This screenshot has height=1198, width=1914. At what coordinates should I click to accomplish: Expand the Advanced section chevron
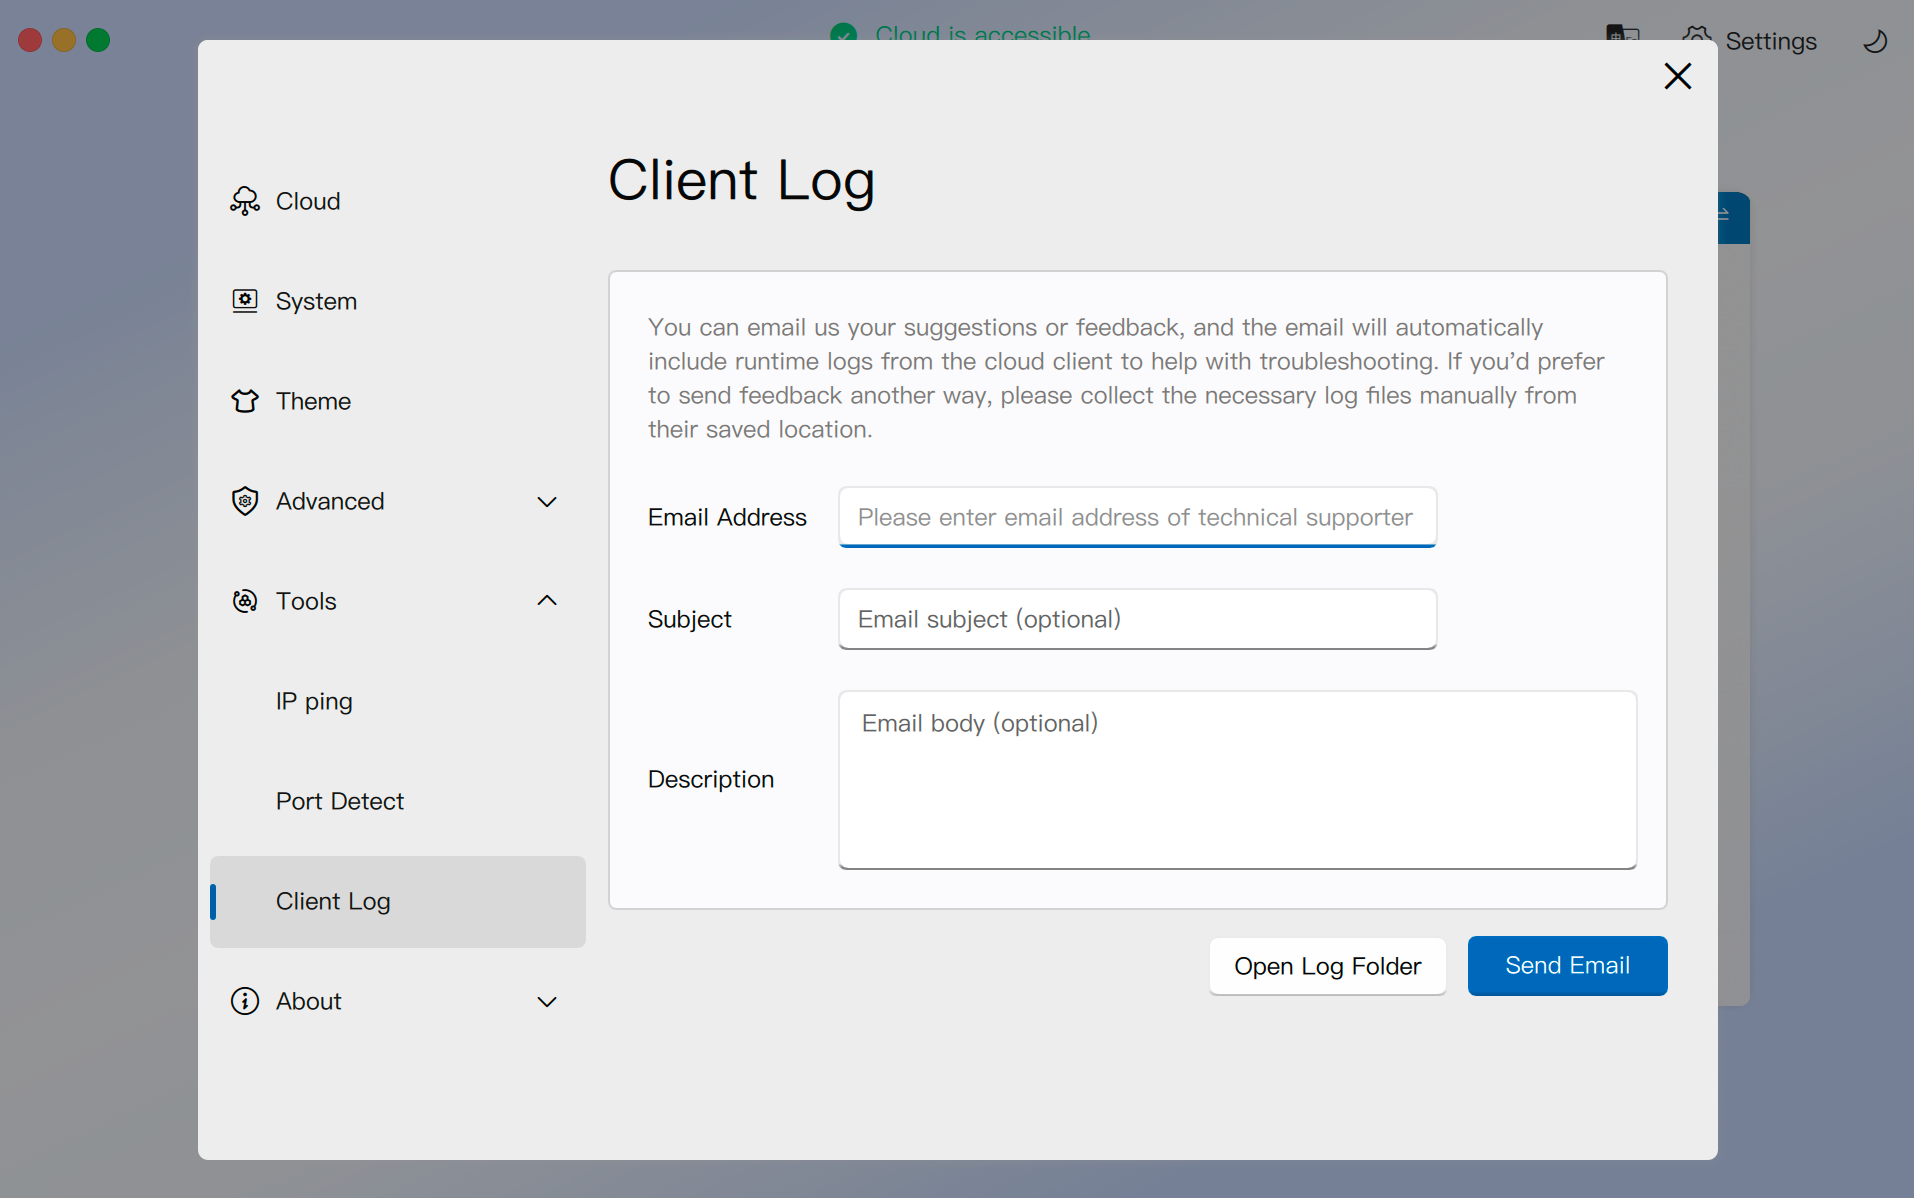tap(546, 501)
